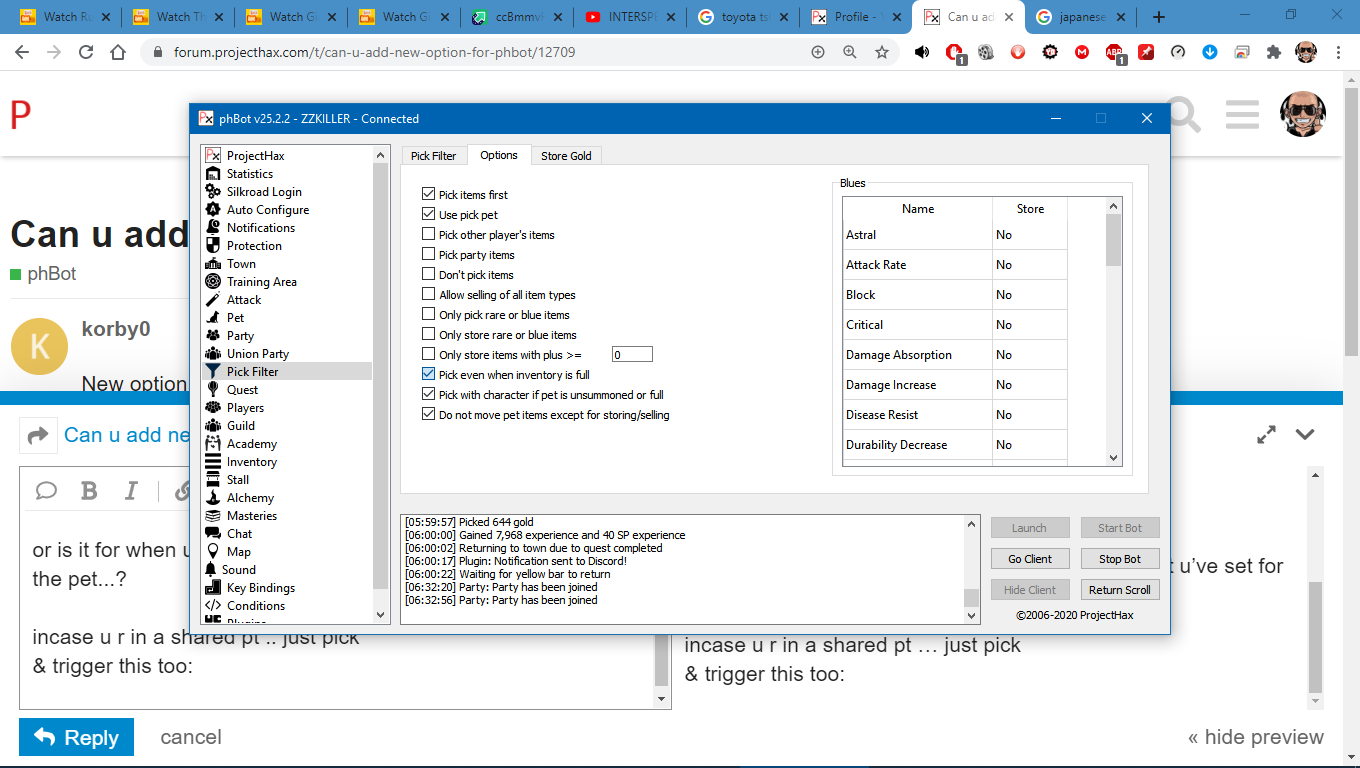
Task: Open the Pick Filter tab
Action: point(433,156)
